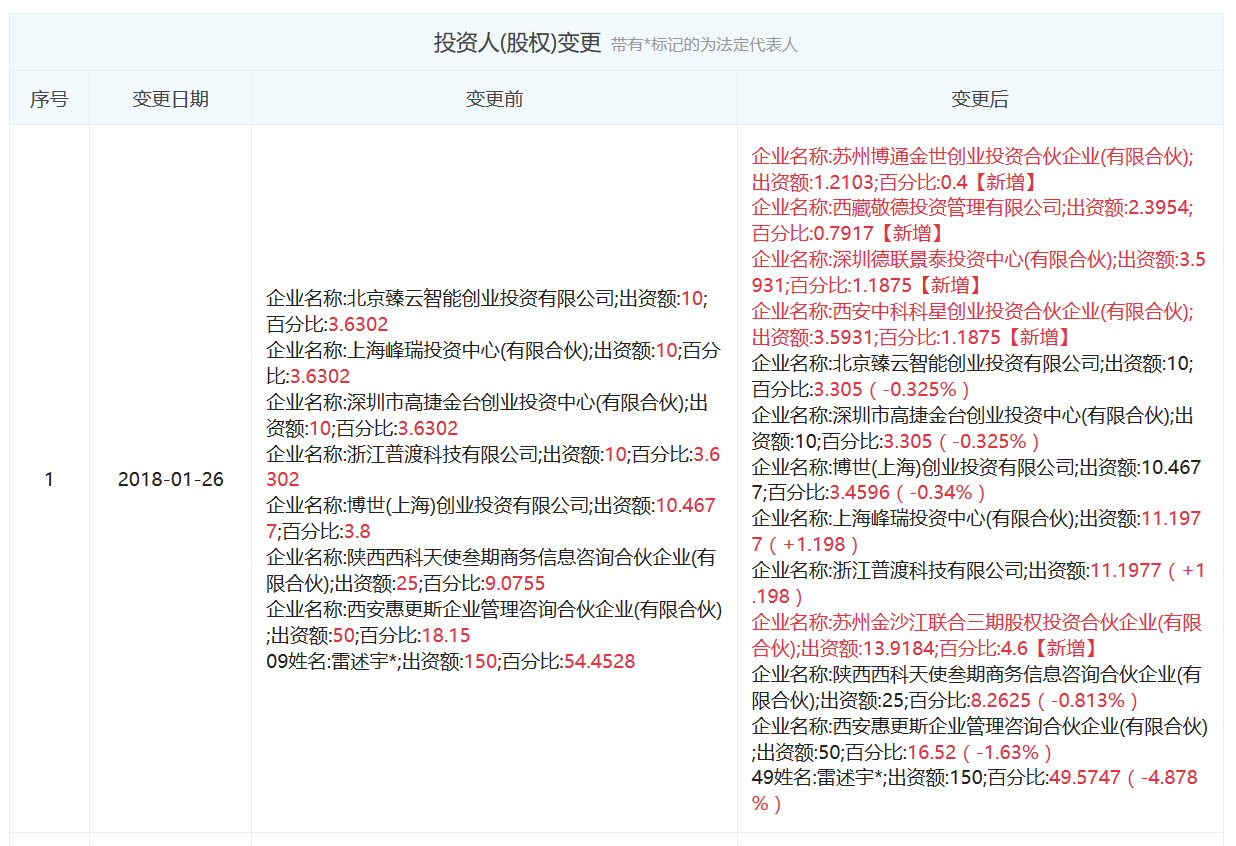The image size is (1236, 846).
Task: Click 浙江普渡科技有限公司 in the 变更后 column
Action: click(x=979, y=585)
